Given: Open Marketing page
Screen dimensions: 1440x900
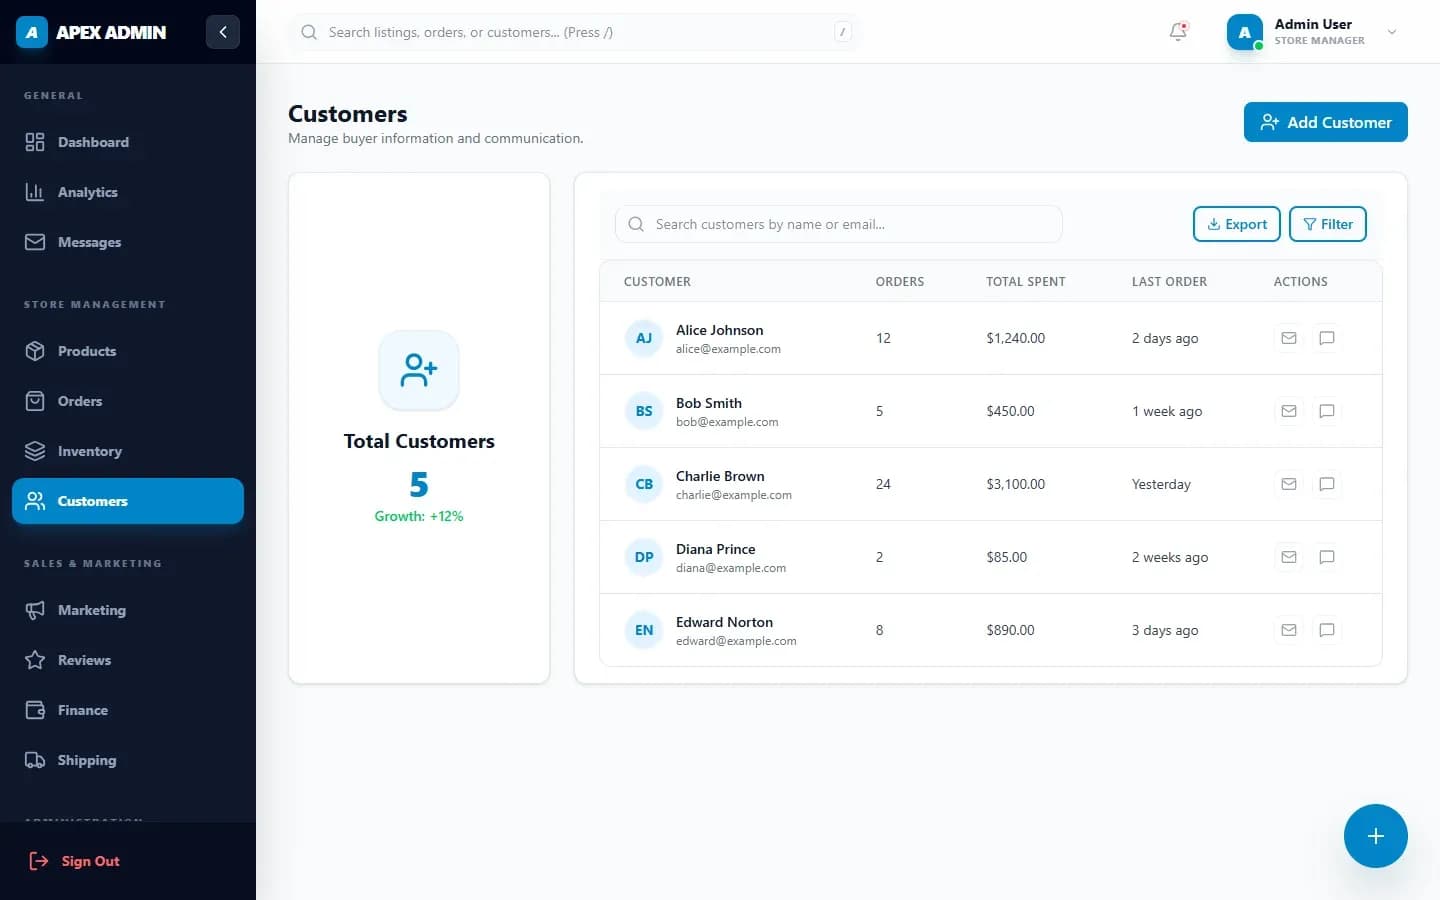Looking at the screenshot, I should (128, 610).
